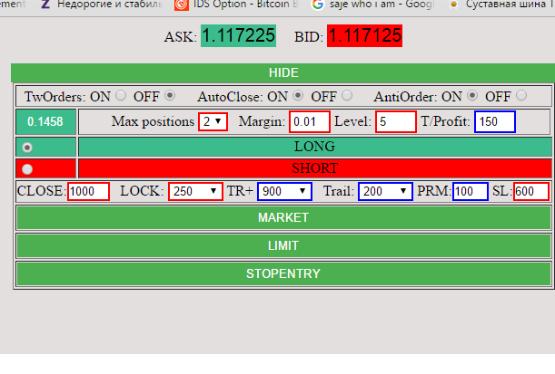Image resolution: width=555 pixels, height=374 pixels.
Task: Click the CLOSE value input field
Action: (x=88, y=191)
